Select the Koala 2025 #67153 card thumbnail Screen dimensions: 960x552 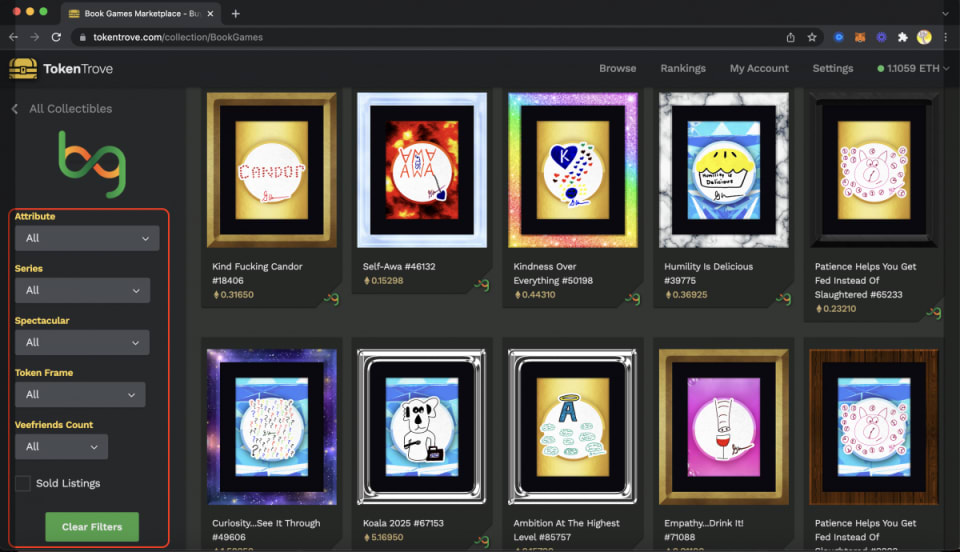pos(421,428)
